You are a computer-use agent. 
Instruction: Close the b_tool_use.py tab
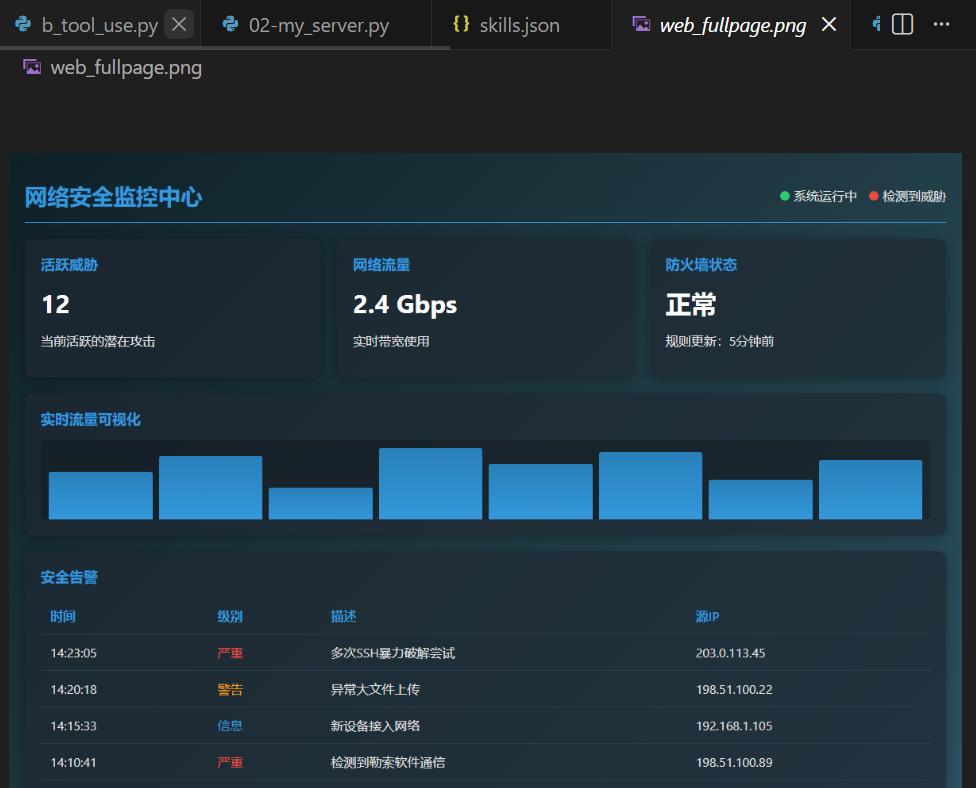[179, 25]
